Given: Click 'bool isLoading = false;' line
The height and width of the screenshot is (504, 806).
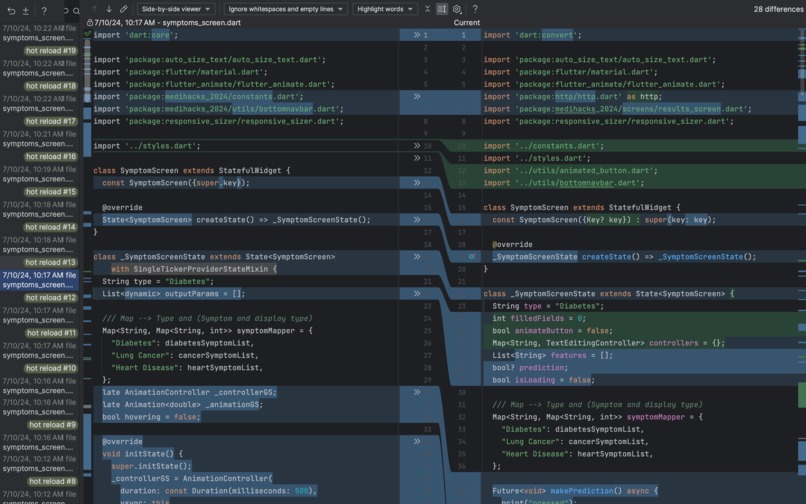Looking at the screenshot, I should click(x=543, y=380).
